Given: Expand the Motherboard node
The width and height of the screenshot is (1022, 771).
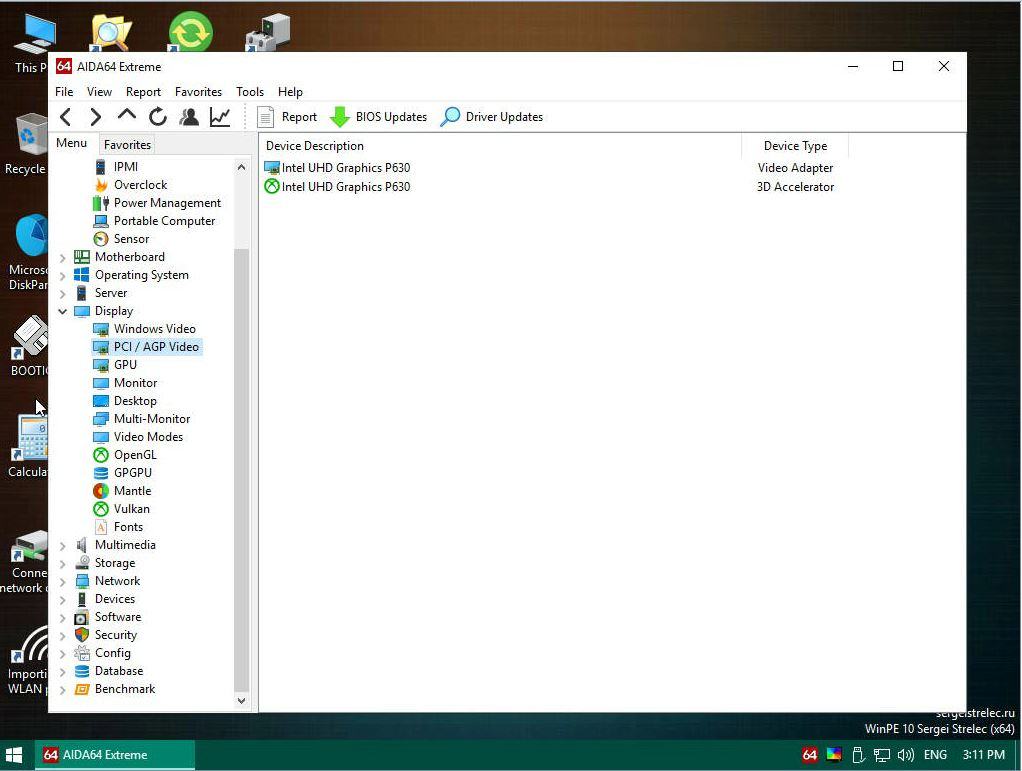Looking at the screenshot, I should pos(63,258).
